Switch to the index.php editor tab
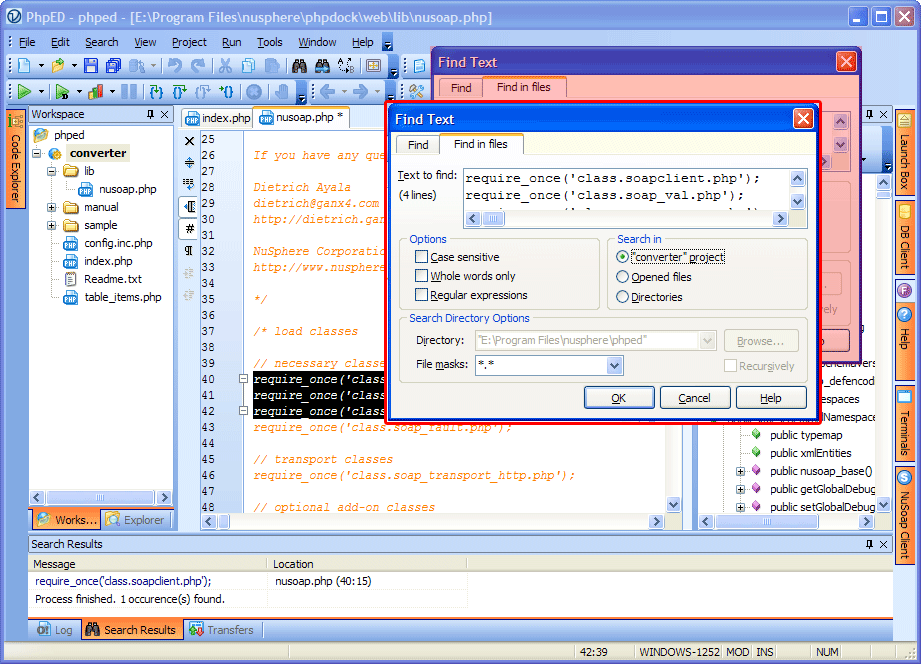 click(x=217, y=118)
